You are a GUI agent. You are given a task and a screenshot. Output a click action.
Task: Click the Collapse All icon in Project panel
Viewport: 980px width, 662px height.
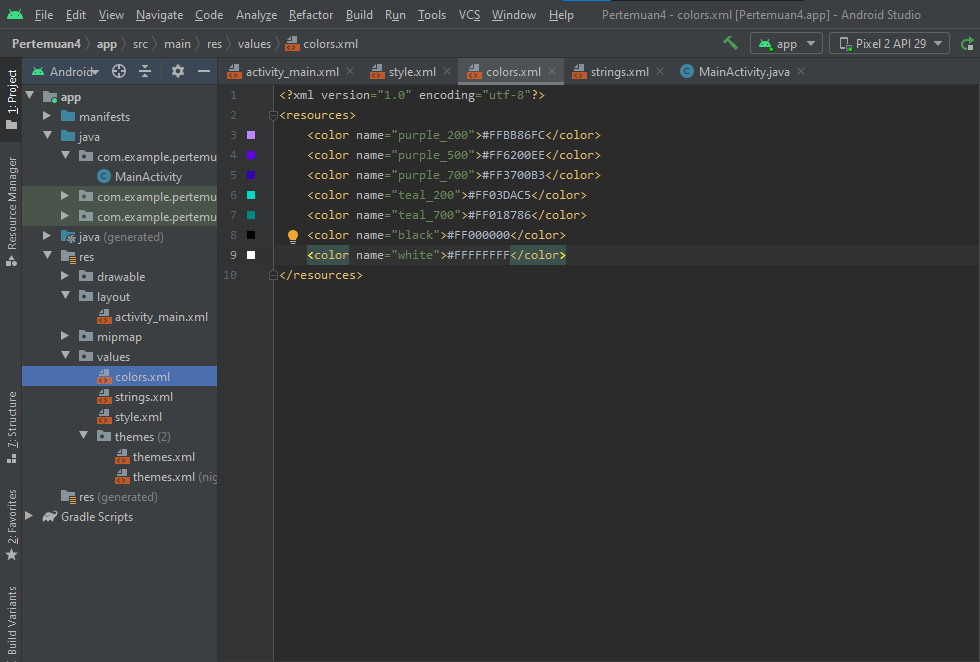click(145, 71)
